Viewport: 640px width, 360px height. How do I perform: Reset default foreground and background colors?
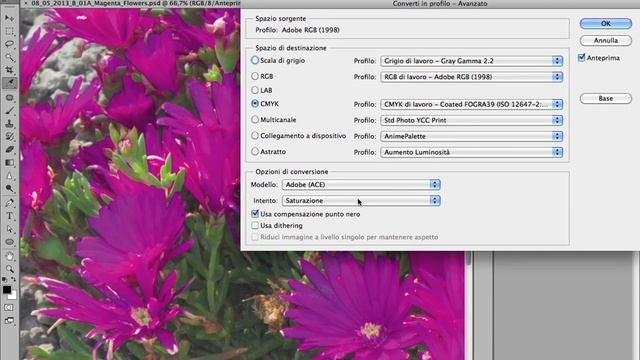pos(4,280)
